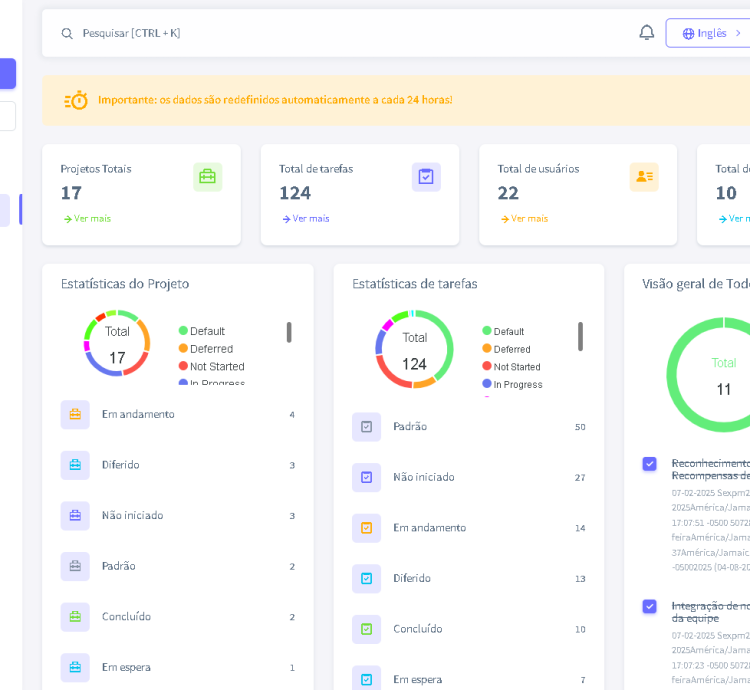Click the Total de usuários contact icon
Image resolution: width=750 pixels, height=690 pixels.
pyautogui.click(x=644, y=177)
